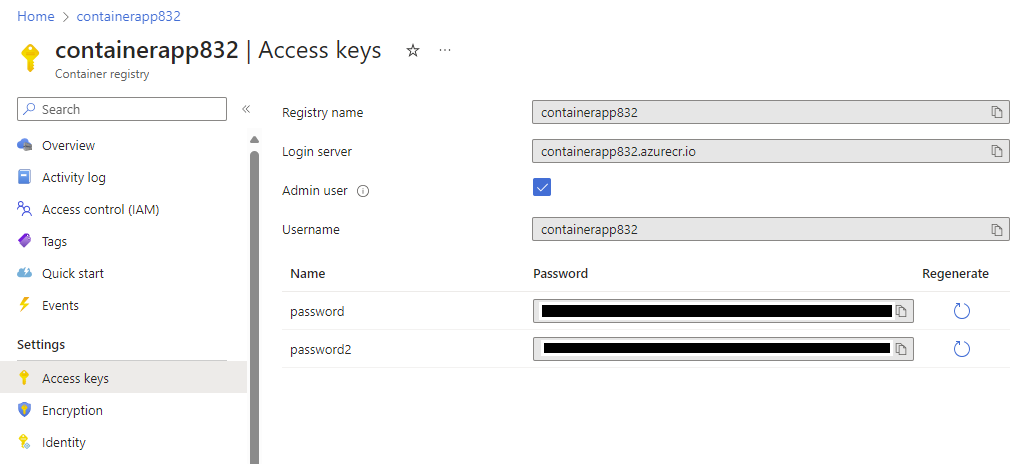Open the Encryption settings page

point(72,410)
